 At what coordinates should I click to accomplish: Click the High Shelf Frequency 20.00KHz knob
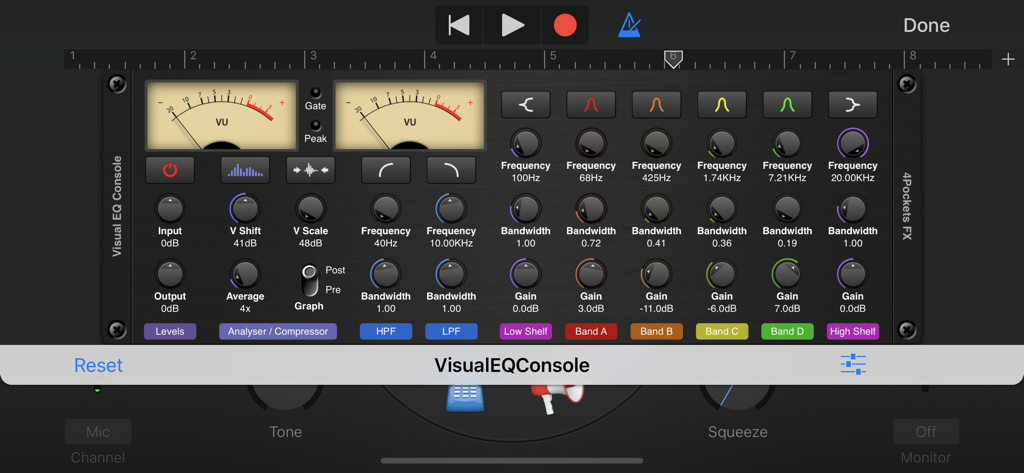(853, 144)
